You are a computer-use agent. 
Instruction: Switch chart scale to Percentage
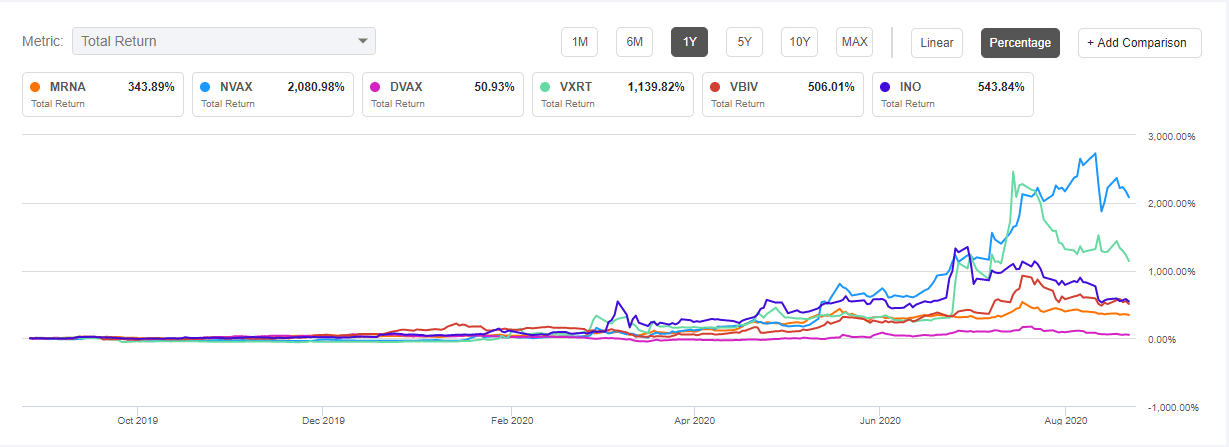(1020, 42)
